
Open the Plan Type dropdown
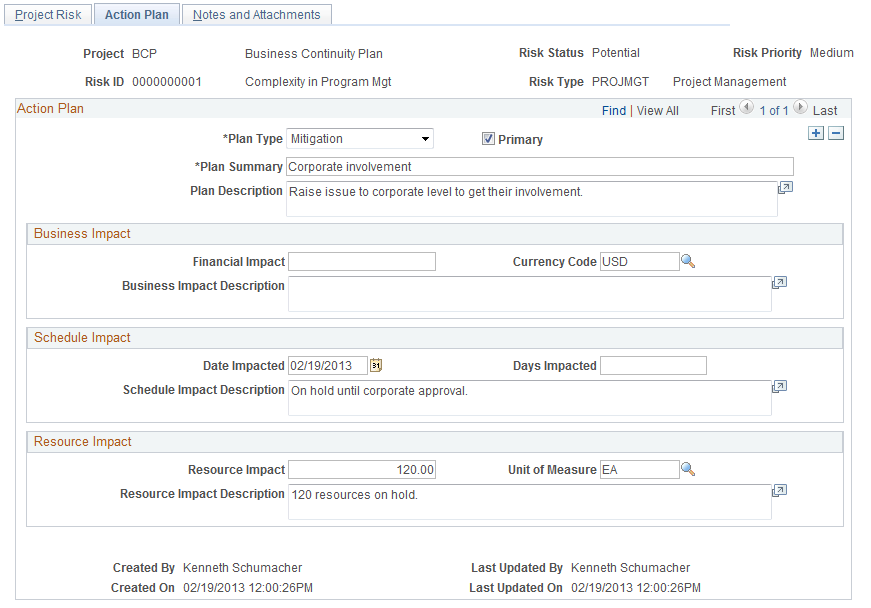(360, 139)
